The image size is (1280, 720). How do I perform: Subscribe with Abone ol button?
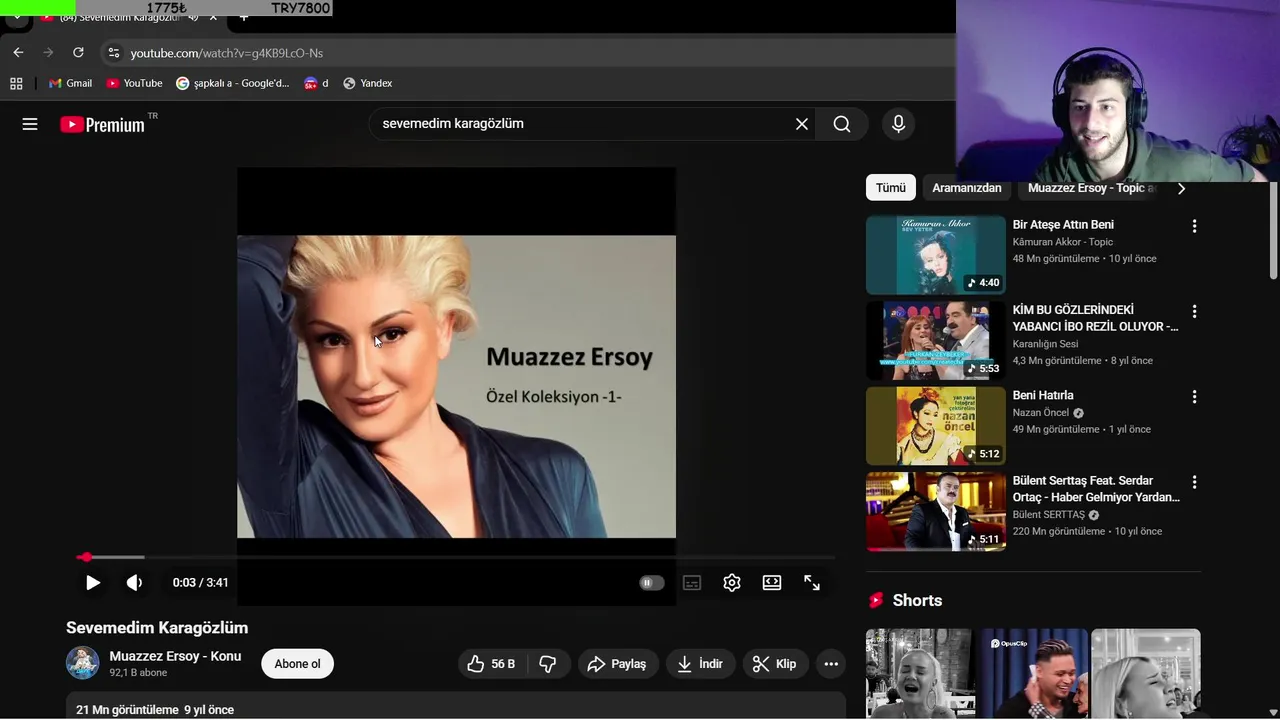pyautogui.click(x=297, y=664)
